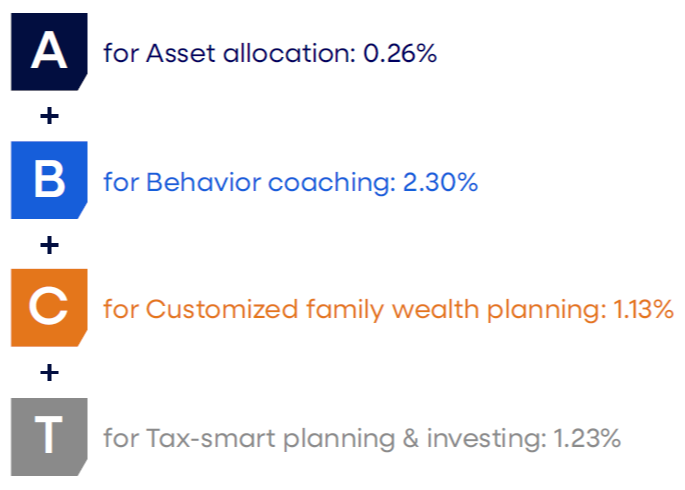The image size is (685, 490).
Task: Click the dark navy A letter block
Action: 49,52
